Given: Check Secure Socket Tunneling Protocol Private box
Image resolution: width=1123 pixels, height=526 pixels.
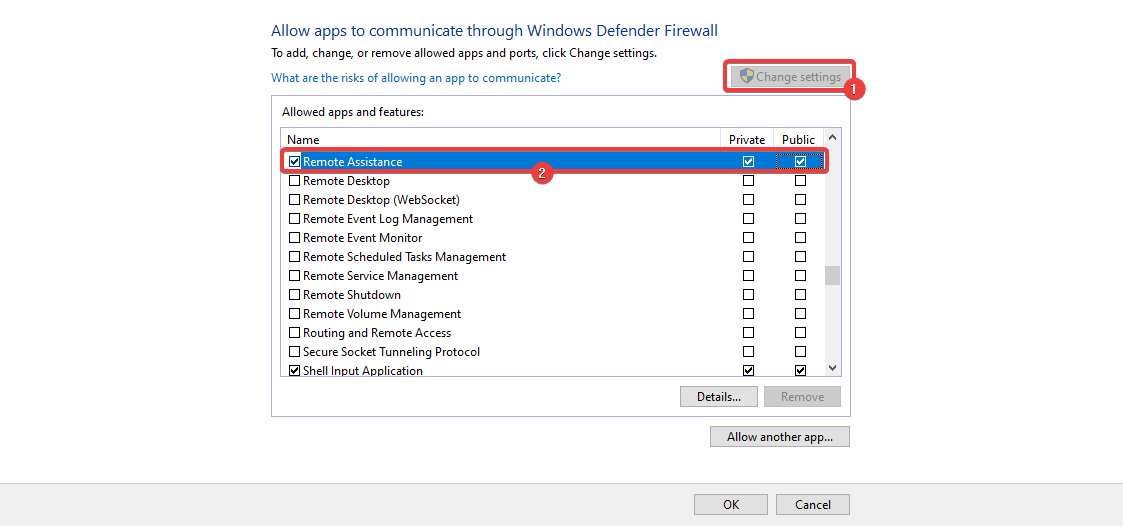Looking at the screenshot, I should [x=748, y=352].
